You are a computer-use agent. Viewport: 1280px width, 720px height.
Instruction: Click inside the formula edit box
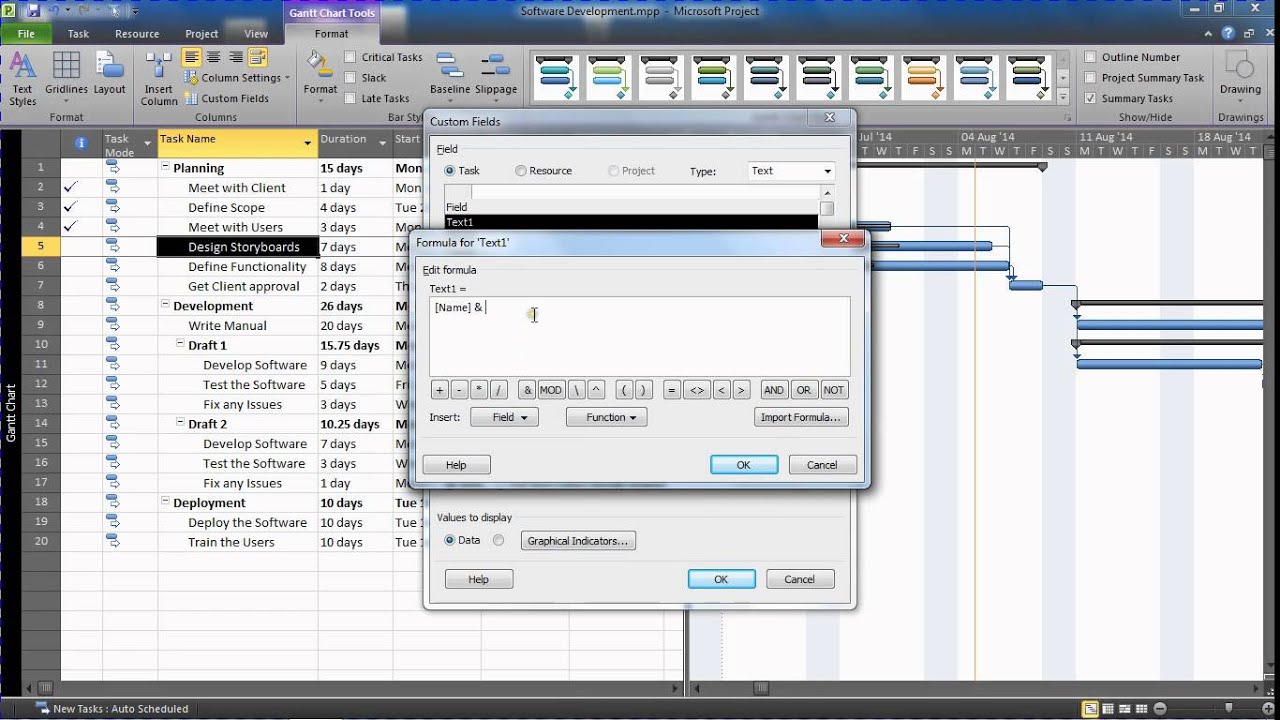(x=640, y=336)
